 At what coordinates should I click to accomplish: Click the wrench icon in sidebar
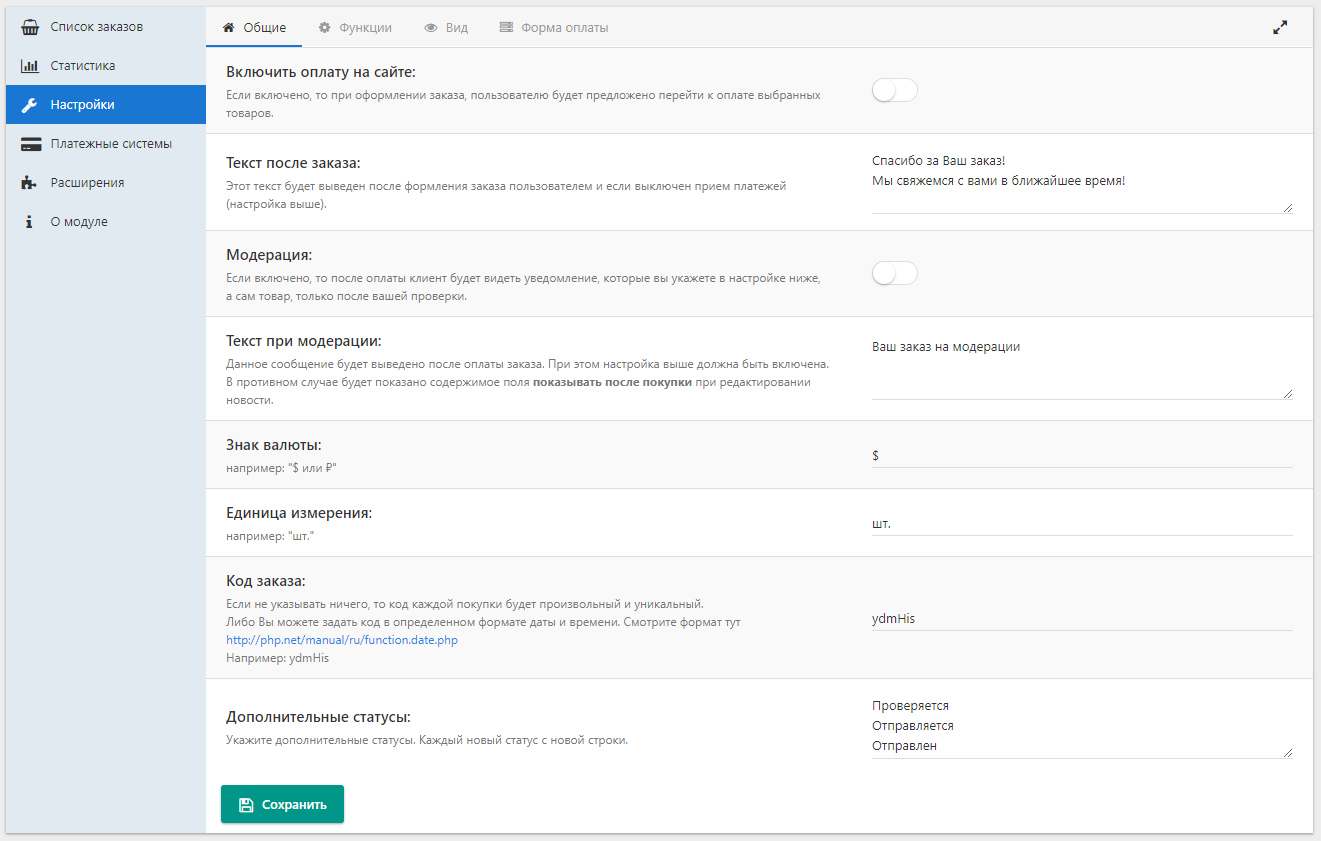30,105
